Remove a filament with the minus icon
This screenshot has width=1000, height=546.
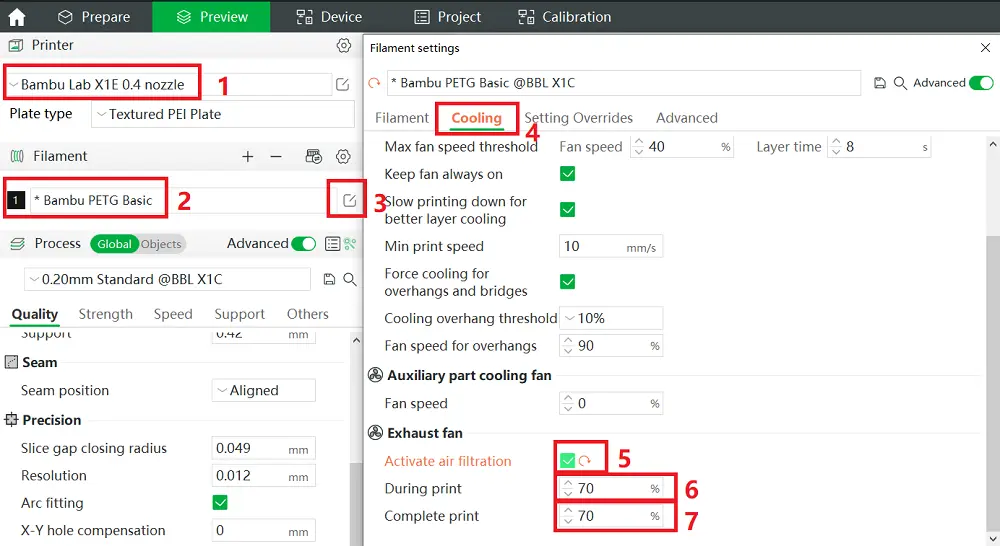coord(276,156)
